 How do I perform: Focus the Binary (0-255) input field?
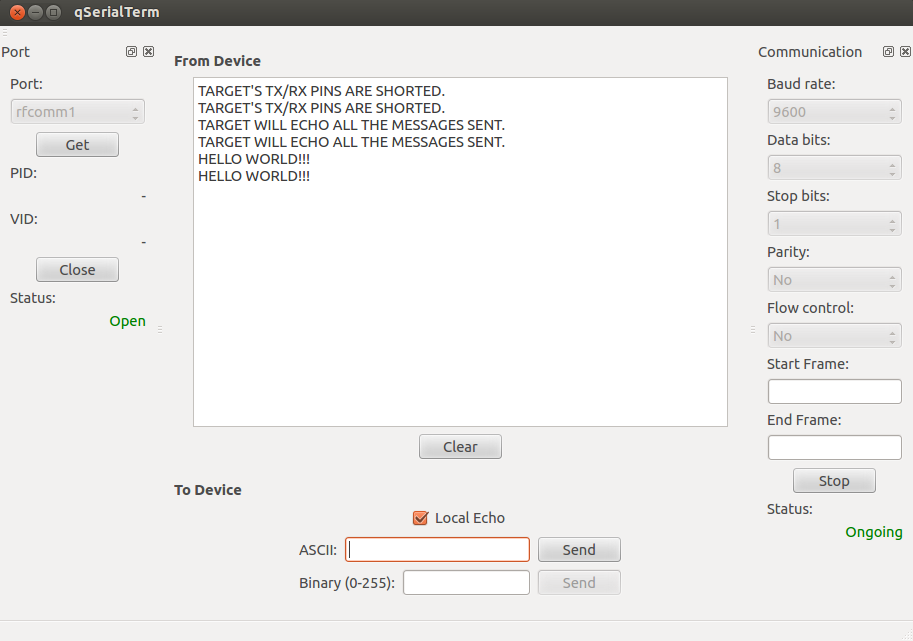pyautogui.click(x=466, y=583)
